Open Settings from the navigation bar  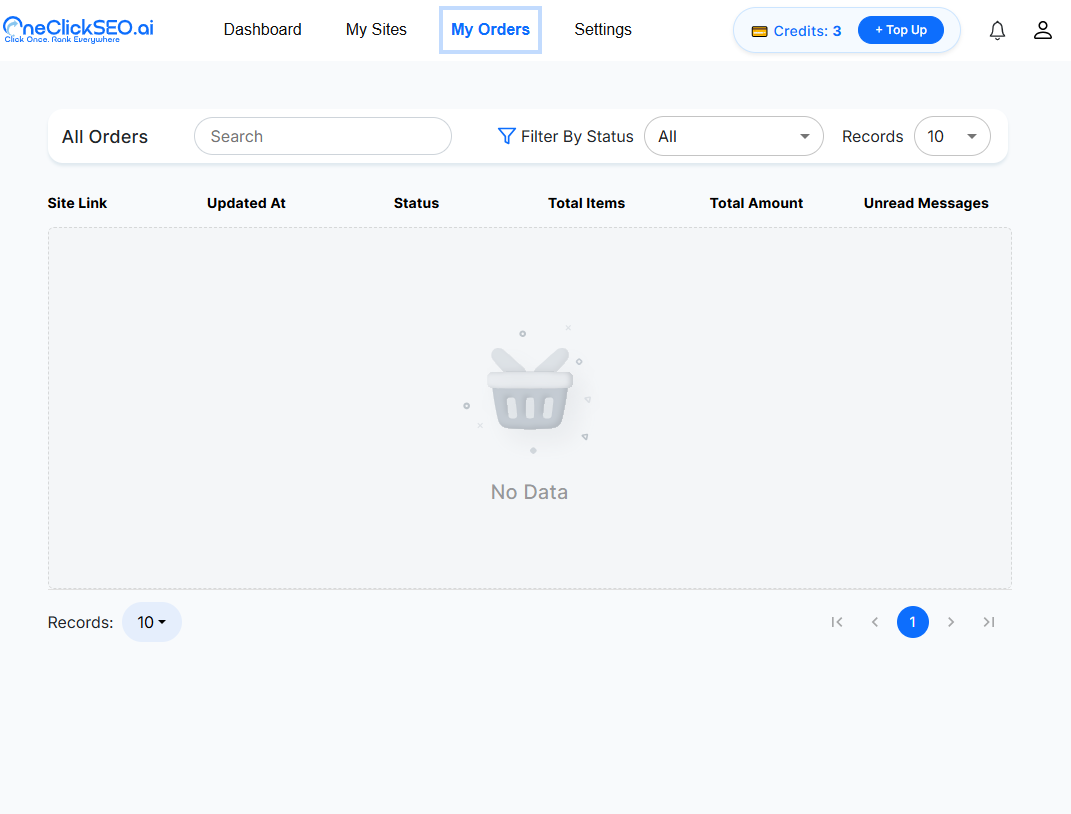[602, 29]
